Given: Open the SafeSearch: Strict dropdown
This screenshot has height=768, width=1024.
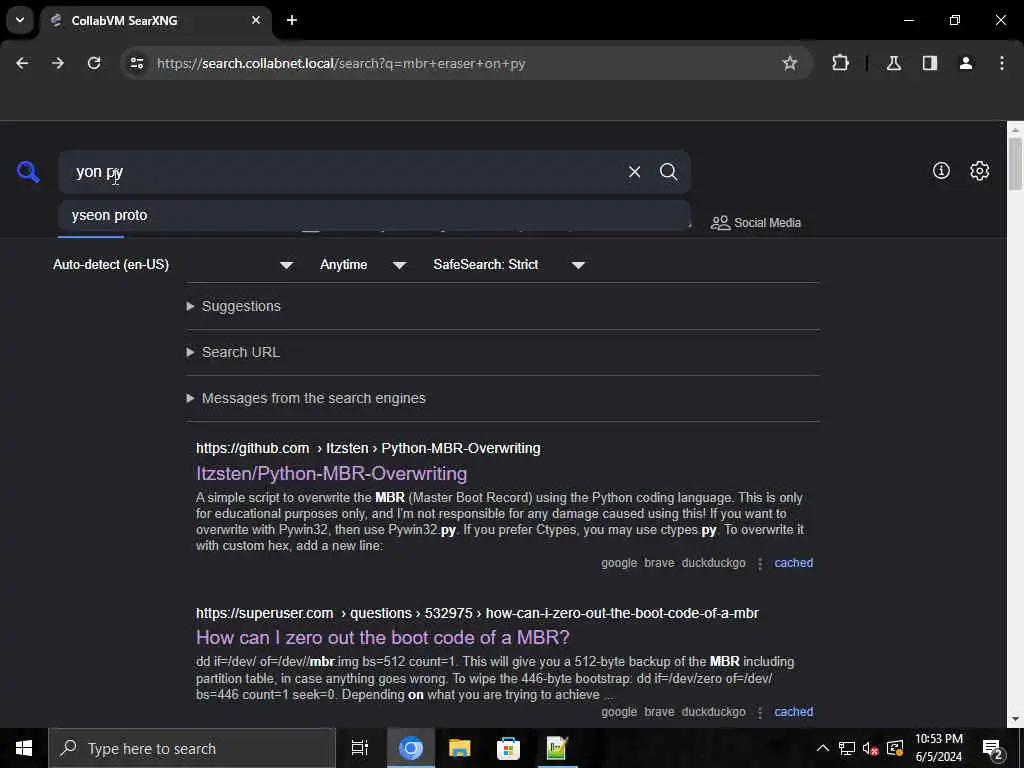Looking at the screenshot, I should coord(509,264).
